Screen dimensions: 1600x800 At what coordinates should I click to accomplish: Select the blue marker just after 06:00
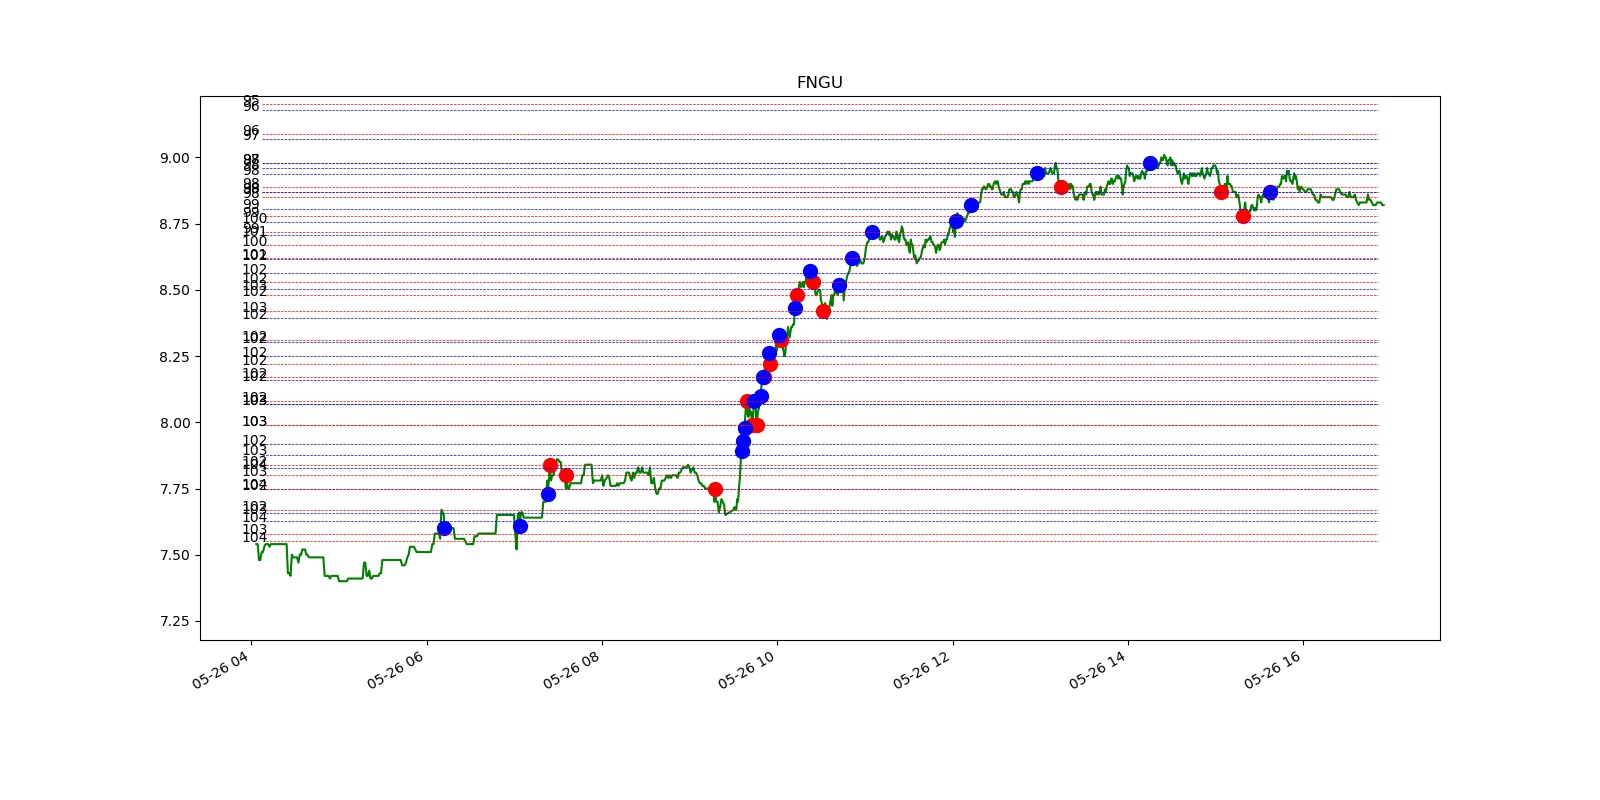444,528
